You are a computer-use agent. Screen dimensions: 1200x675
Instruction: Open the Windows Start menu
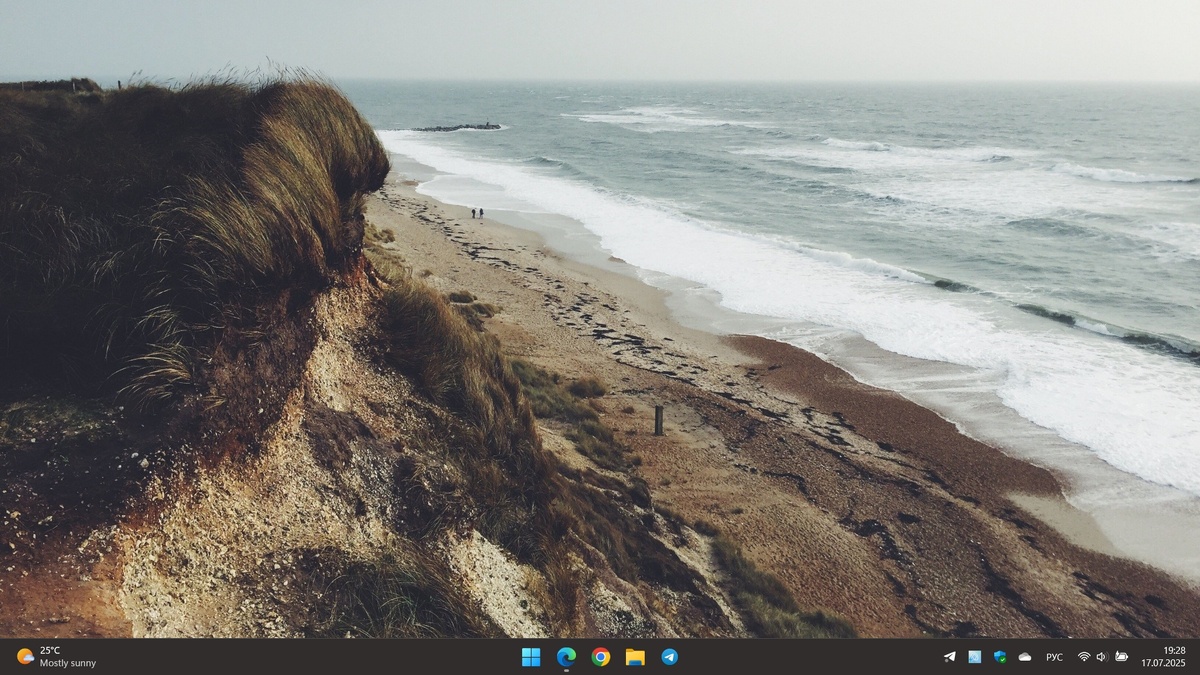pos(531,657)
